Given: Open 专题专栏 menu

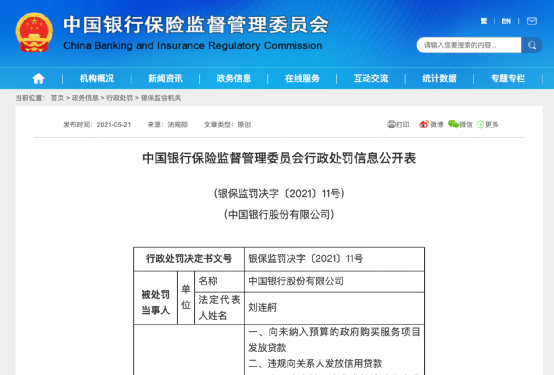Looking at the screenshot, I should click(x=508, y=78).
